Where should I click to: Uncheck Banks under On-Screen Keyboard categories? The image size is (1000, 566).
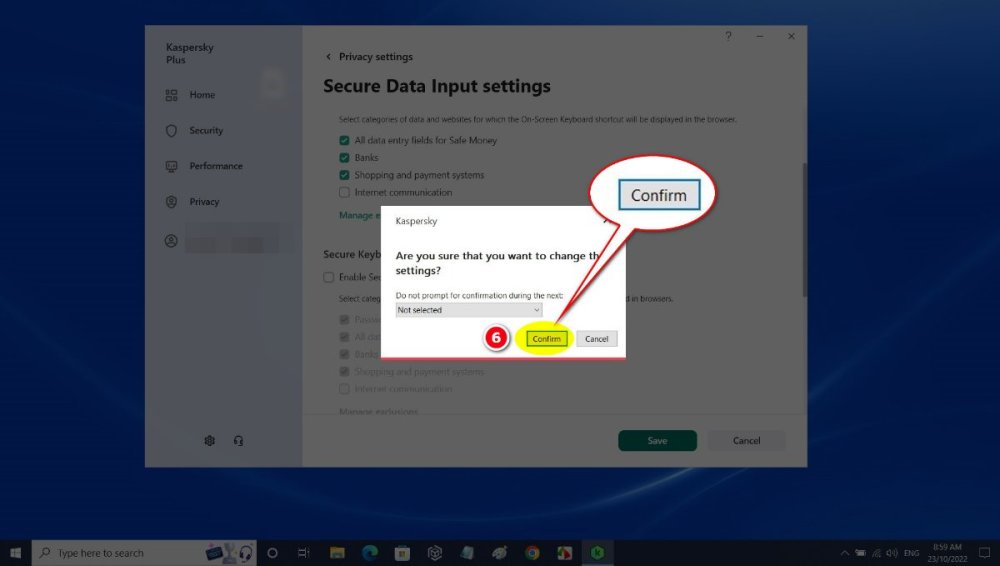coord(344,158)
